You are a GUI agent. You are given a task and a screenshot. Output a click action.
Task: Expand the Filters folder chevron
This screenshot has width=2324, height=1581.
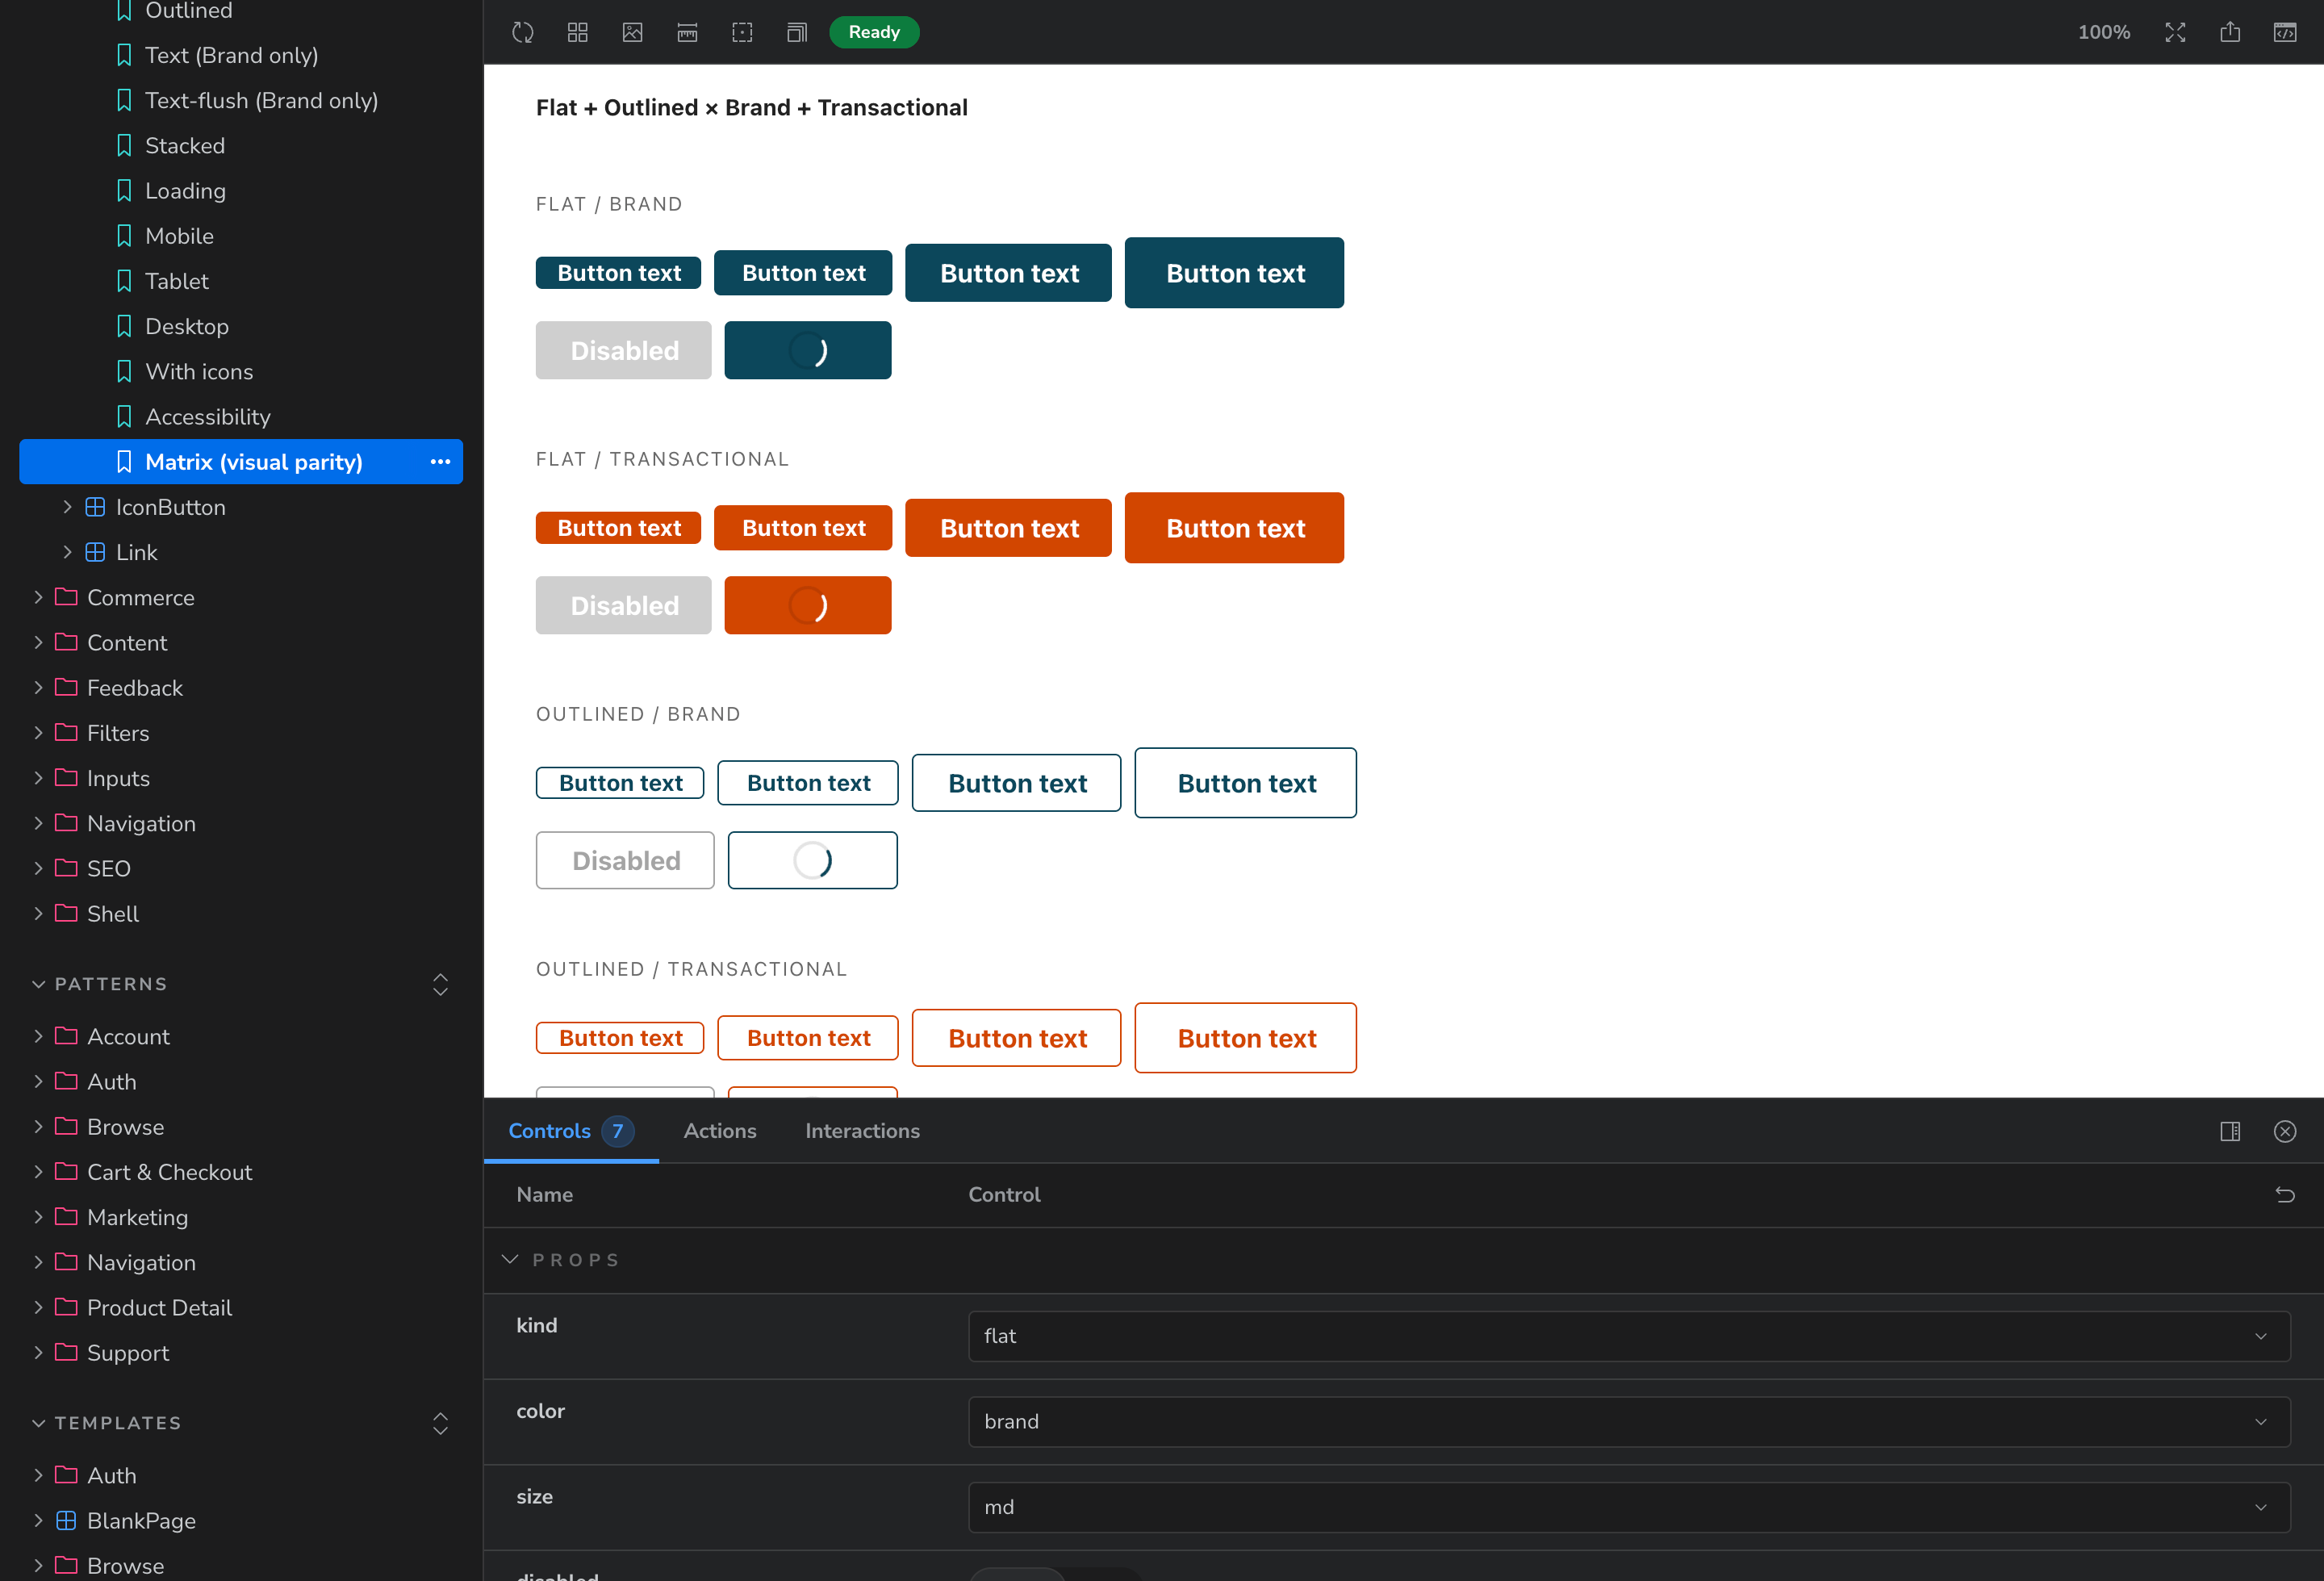tap(38, 733)
